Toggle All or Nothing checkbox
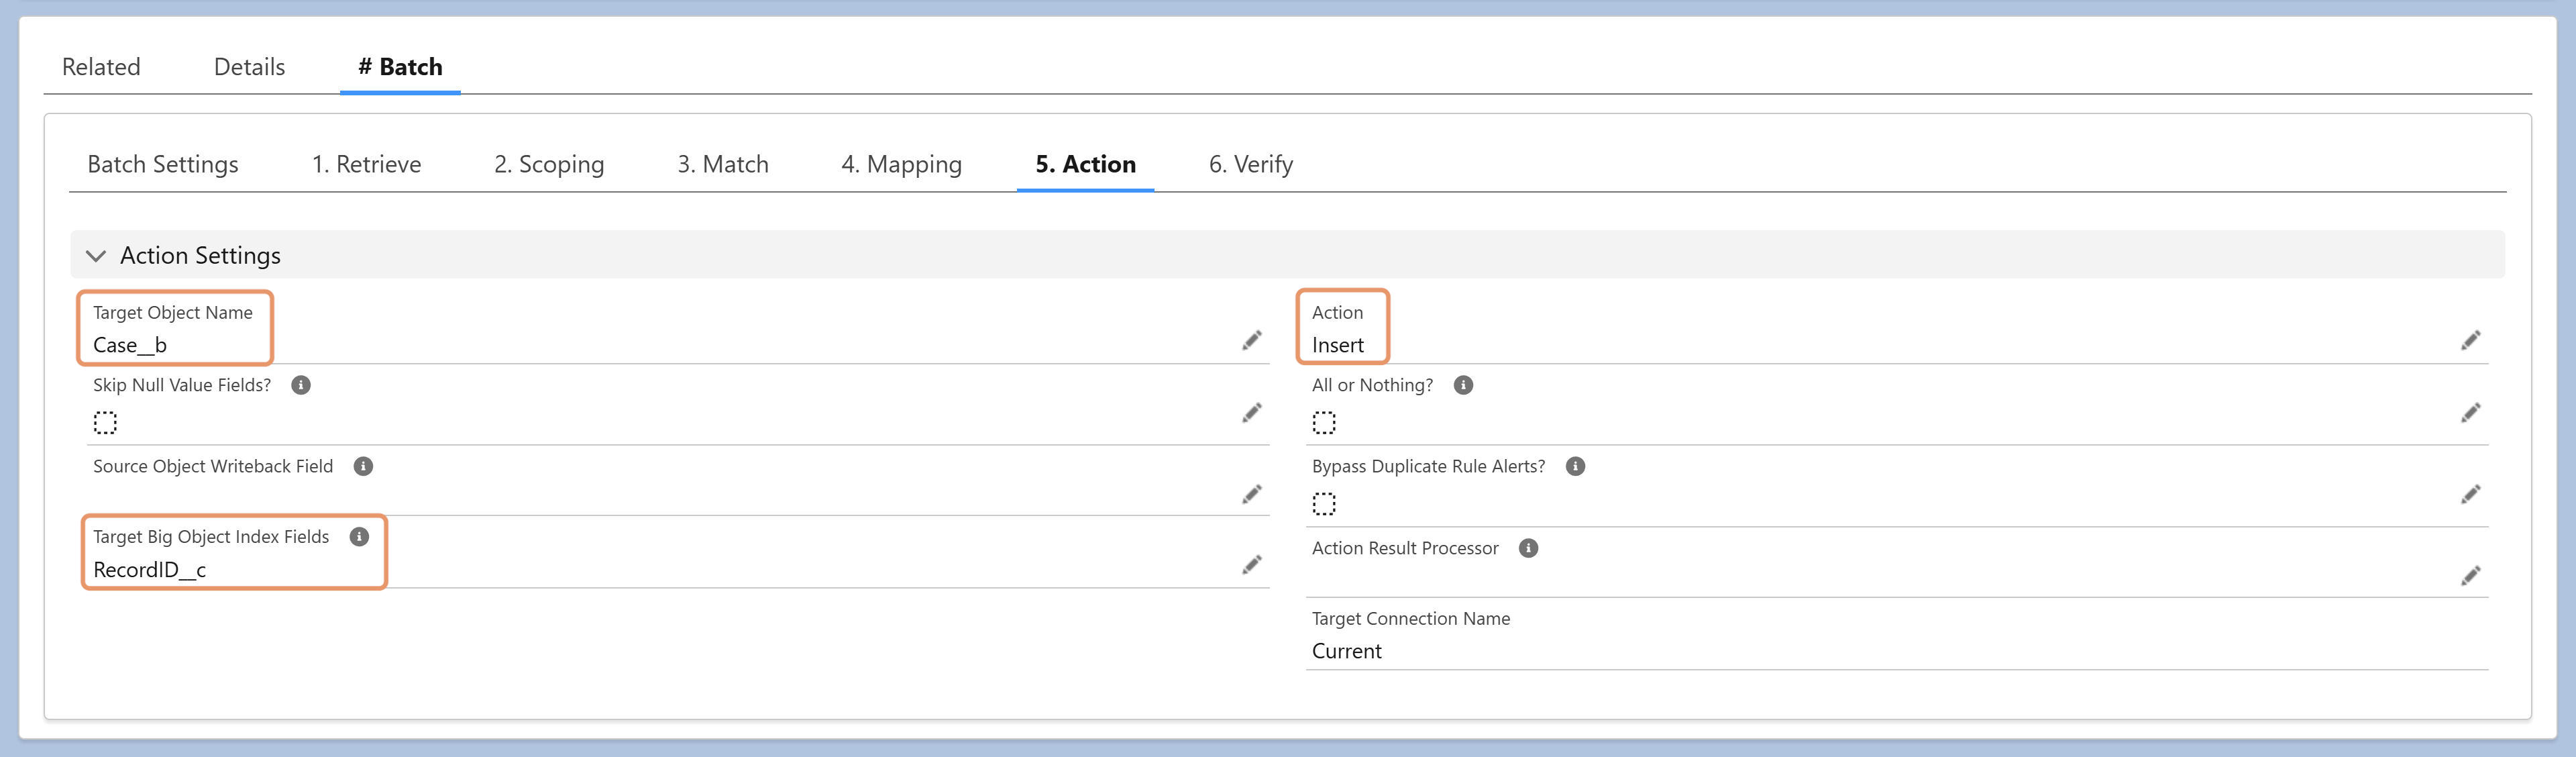2576x757 pixels. tap(1324, 423)
